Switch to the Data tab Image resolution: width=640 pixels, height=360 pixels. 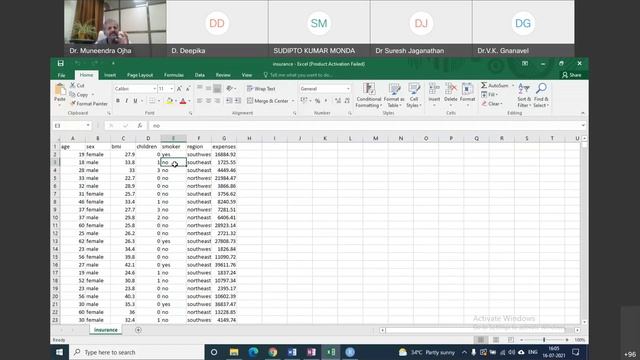click(x=200, y=75)
